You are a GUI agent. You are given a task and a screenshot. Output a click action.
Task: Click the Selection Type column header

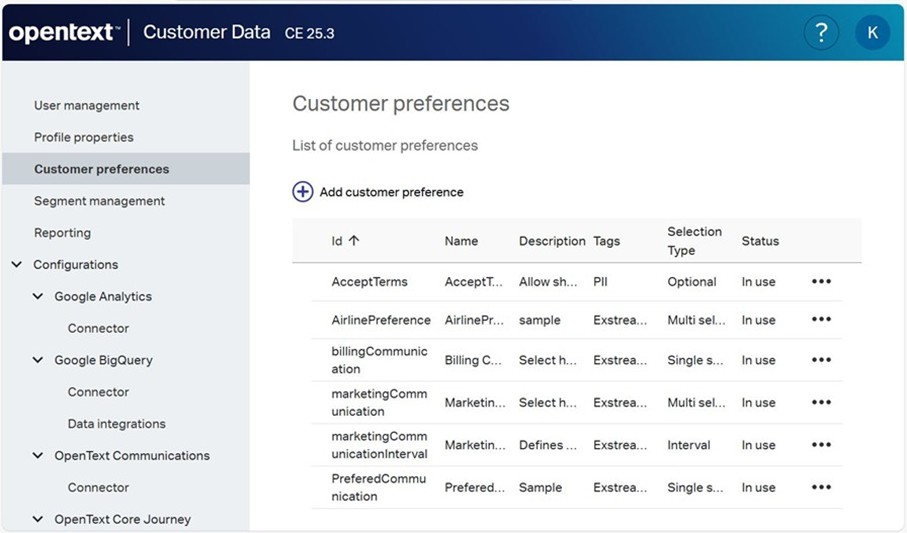(694, 241)
